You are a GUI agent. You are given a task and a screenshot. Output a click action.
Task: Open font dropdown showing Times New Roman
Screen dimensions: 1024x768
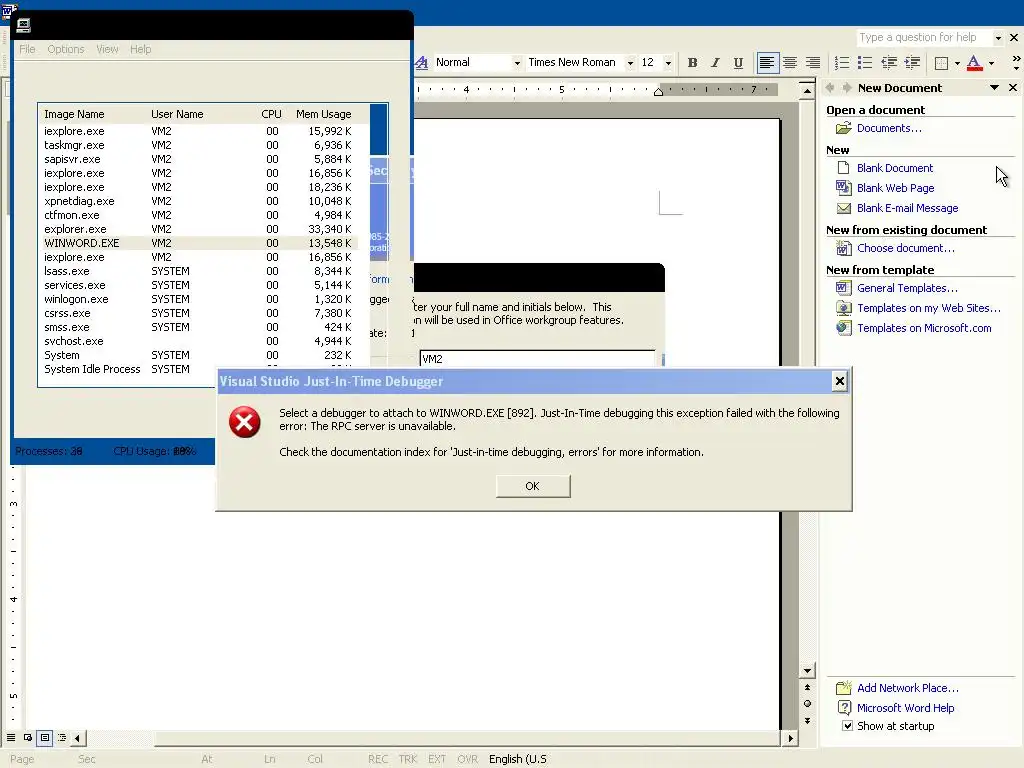(x=630, y=63)
